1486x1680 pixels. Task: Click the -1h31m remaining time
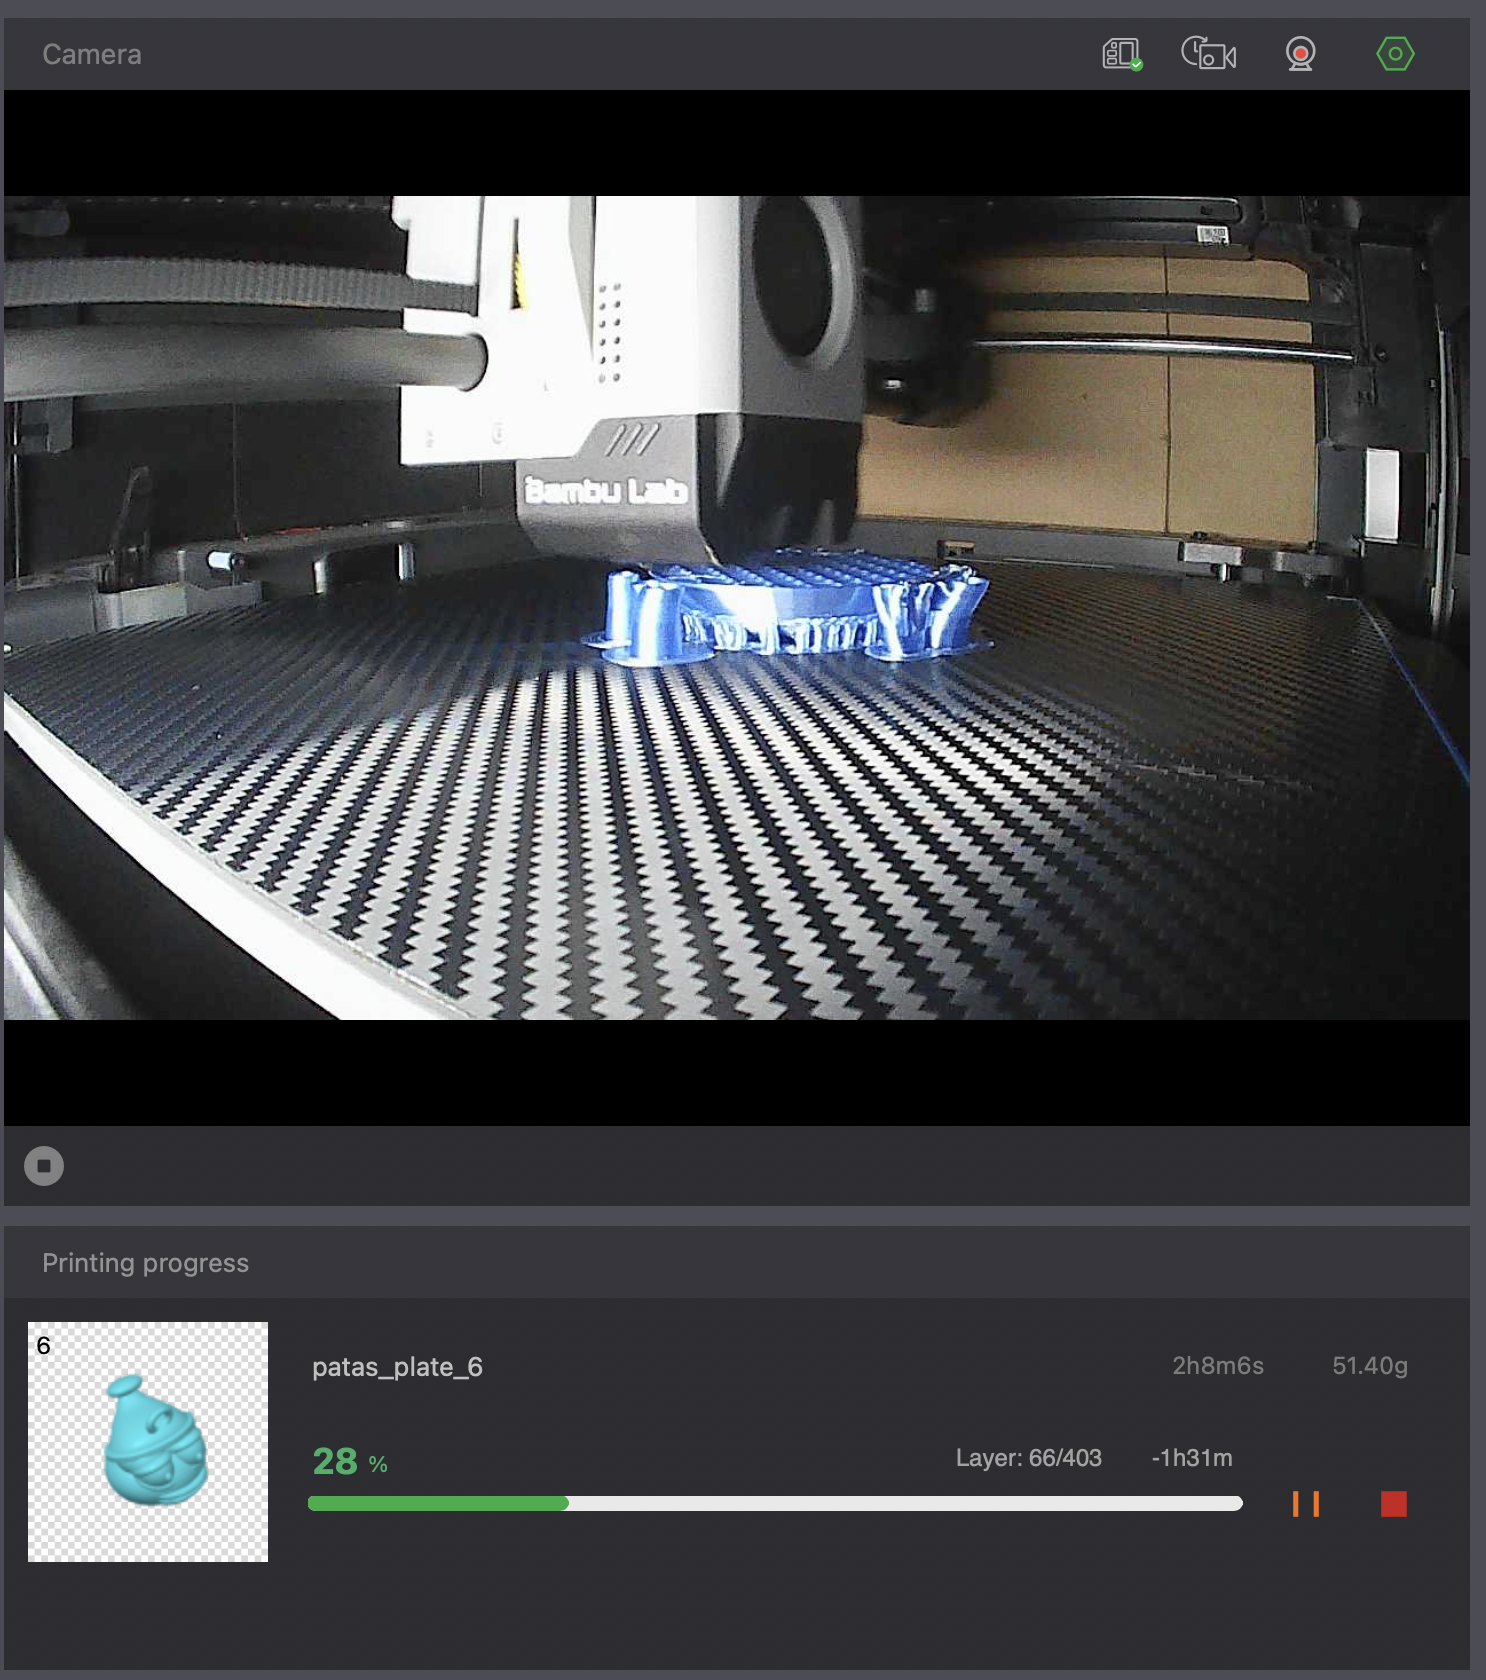(1191, 1458)
